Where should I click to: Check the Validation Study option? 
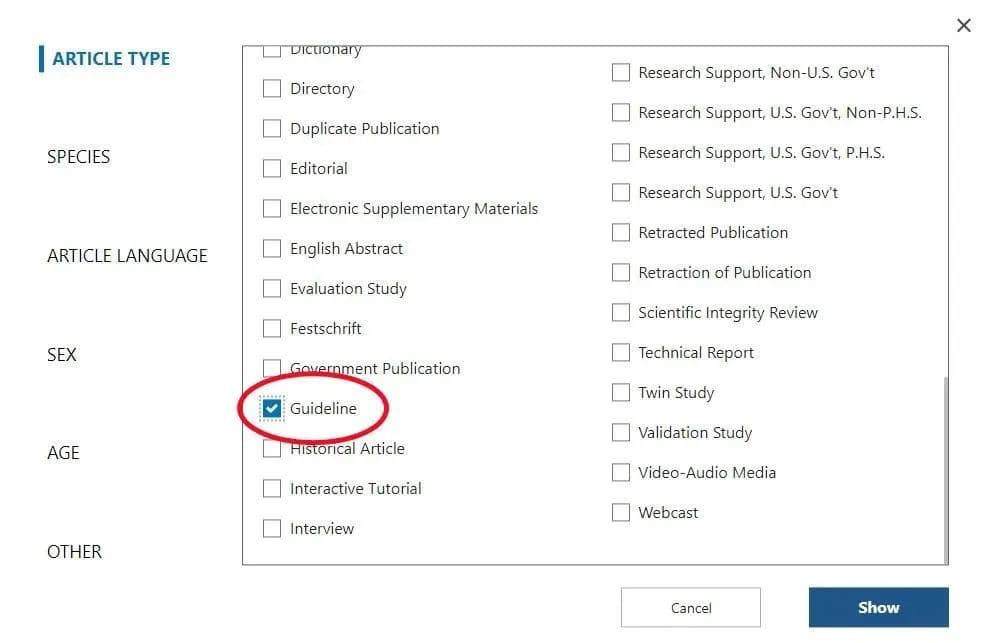click(621, 433)
